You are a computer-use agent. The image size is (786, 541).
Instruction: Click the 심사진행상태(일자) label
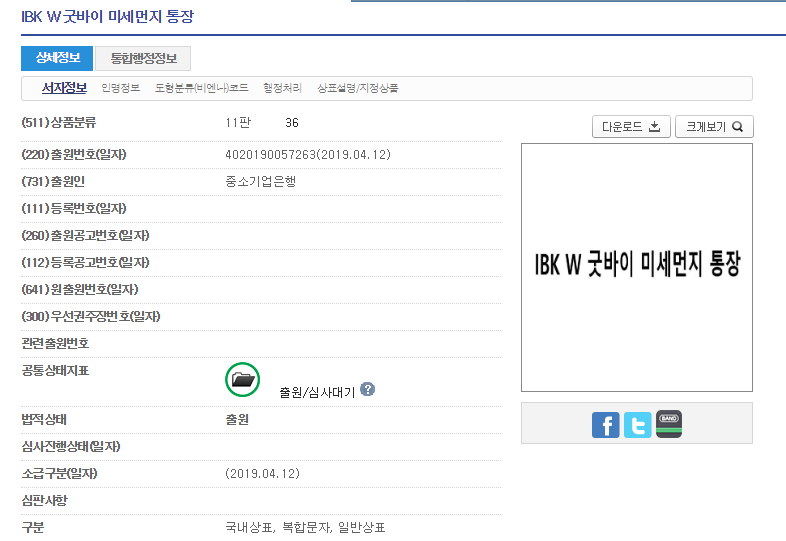pos(71,447)
